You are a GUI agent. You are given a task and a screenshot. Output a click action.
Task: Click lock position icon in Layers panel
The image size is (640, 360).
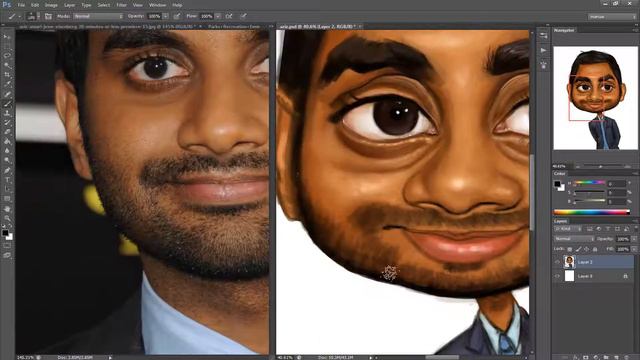point(587,249)
